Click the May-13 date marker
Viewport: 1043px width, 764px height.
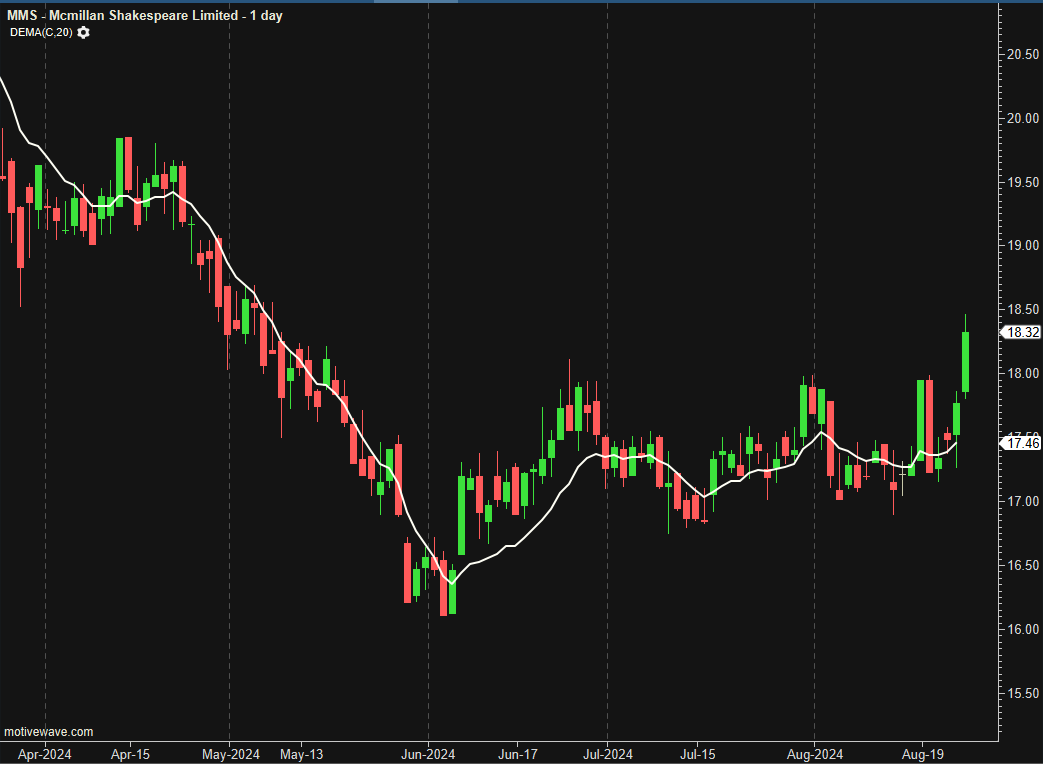click(x=302, y=753)
